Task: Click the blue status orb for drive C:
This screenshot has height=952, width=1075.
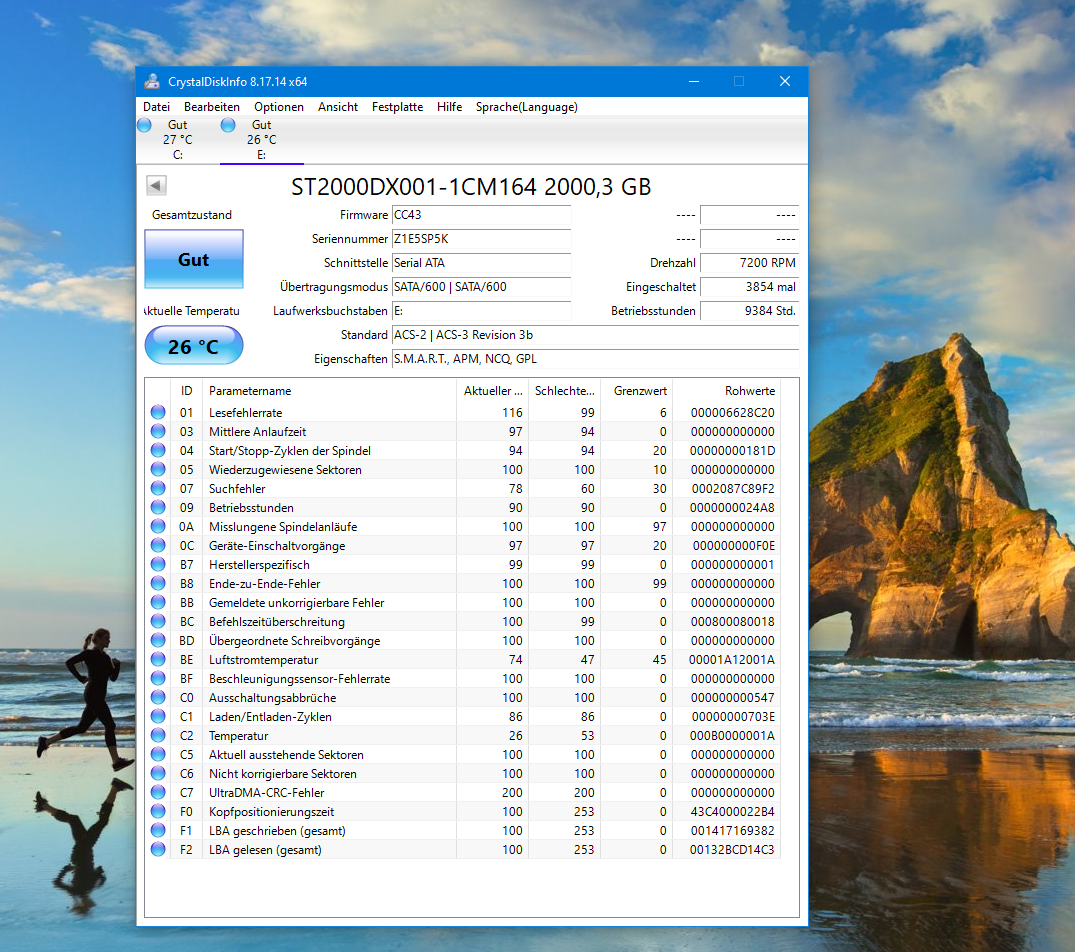Action: [144, 125]
